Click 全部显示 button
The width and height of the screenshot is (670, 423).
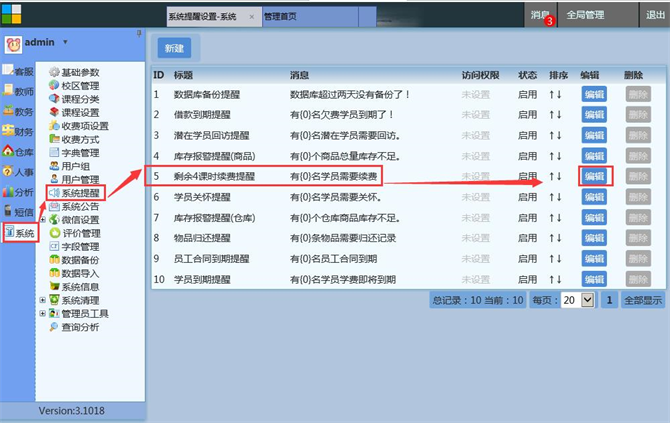coord(643,300)
